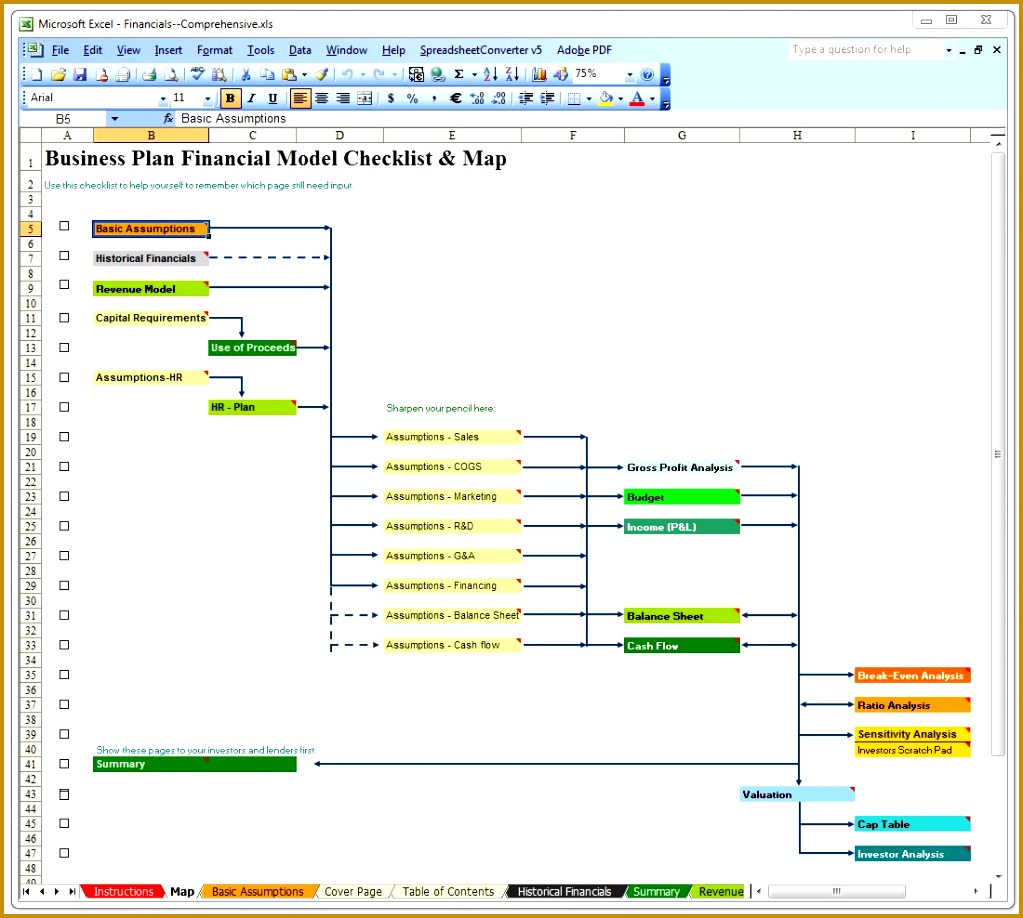Toggle bold formatting off

tap(229, 98)
